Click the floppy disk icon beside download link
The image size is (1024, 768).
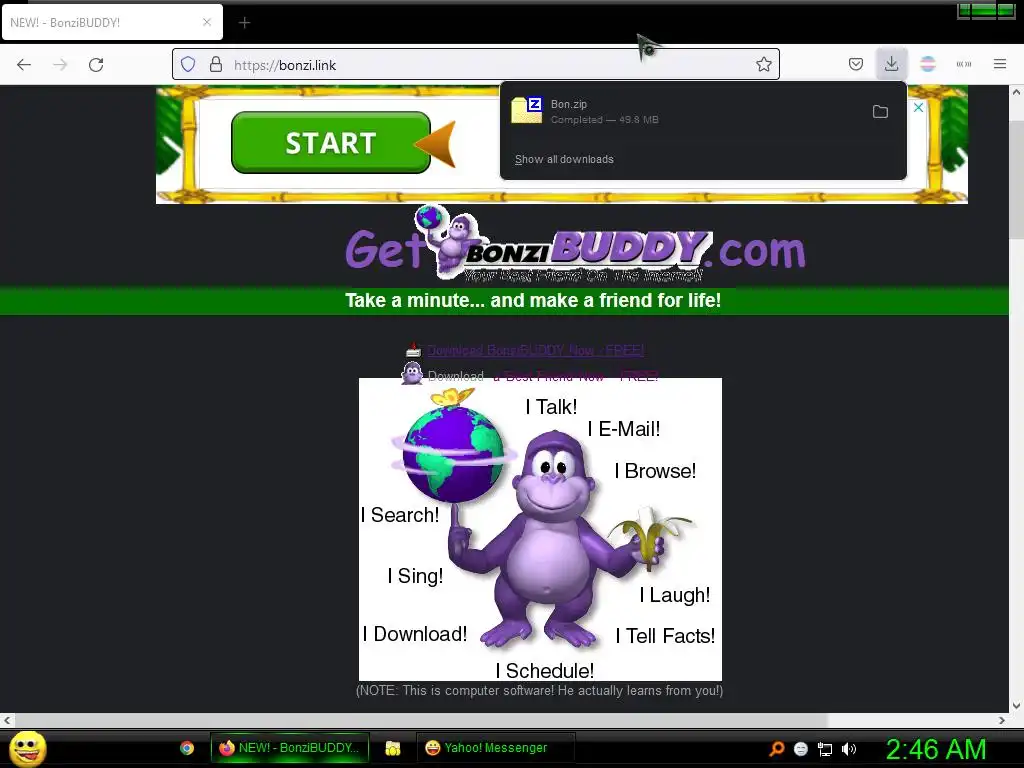pos(413,351)
